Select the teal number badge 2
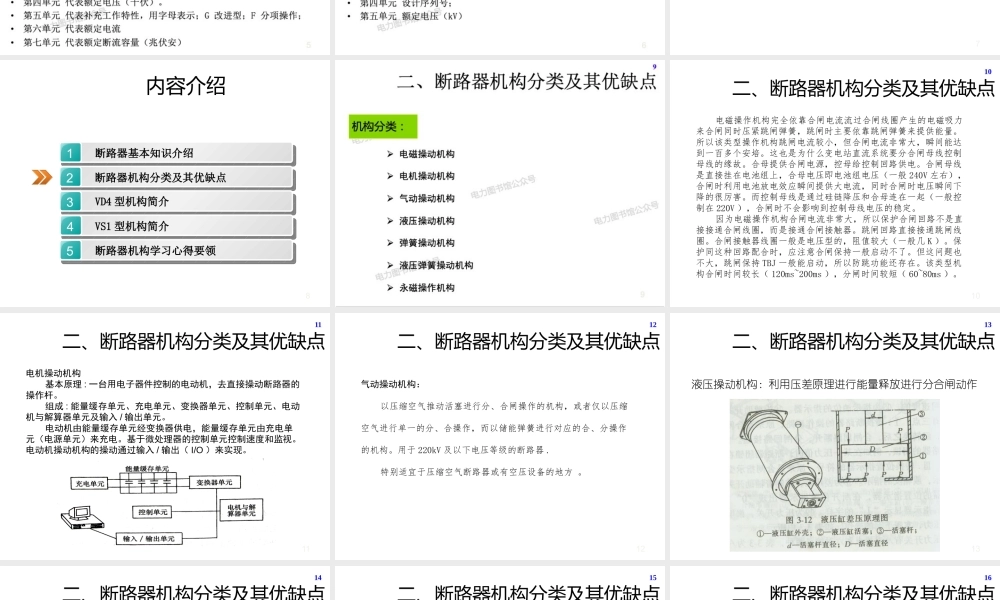The width and height of the screenshot is (1000, 600). (69, 178)
